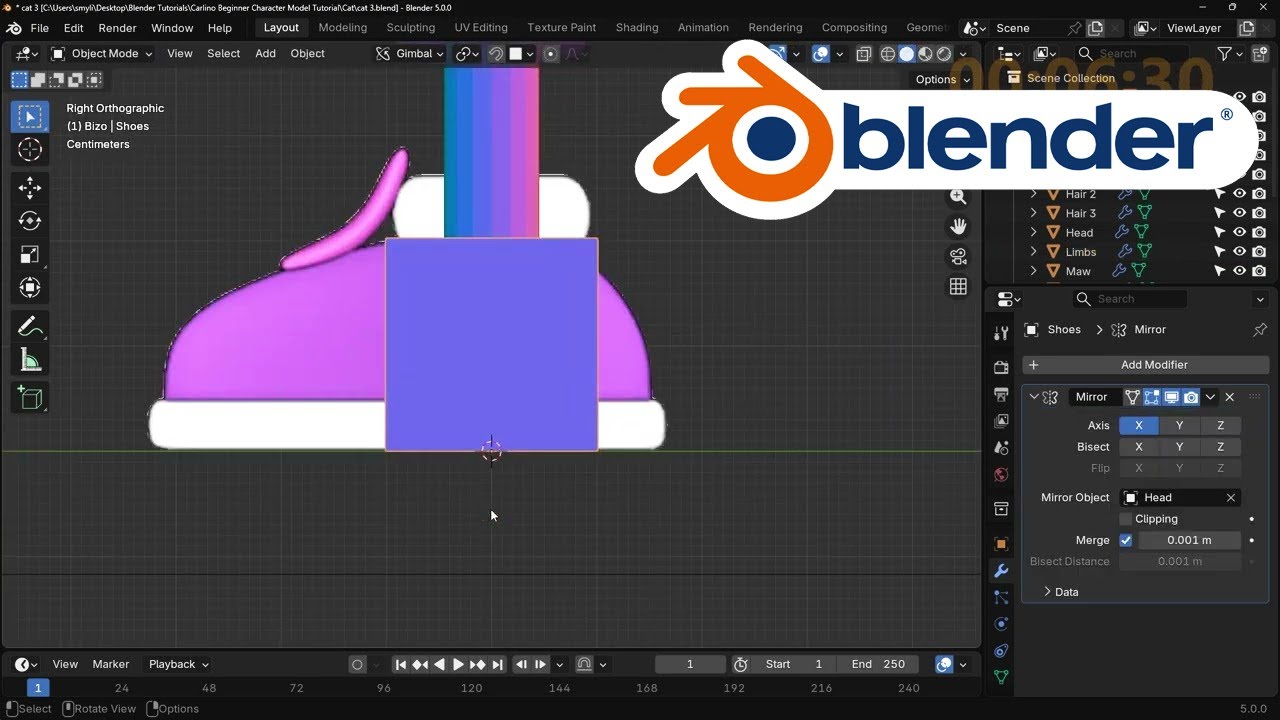This screenshot has width=1280, height=720.
Task: Open the Object Mode dropdown
Action: 102,54
